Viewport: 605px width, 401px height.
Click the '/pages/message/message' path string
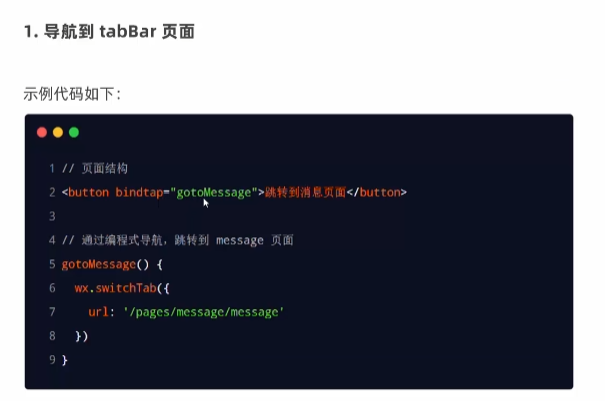(x=204, y=312)
